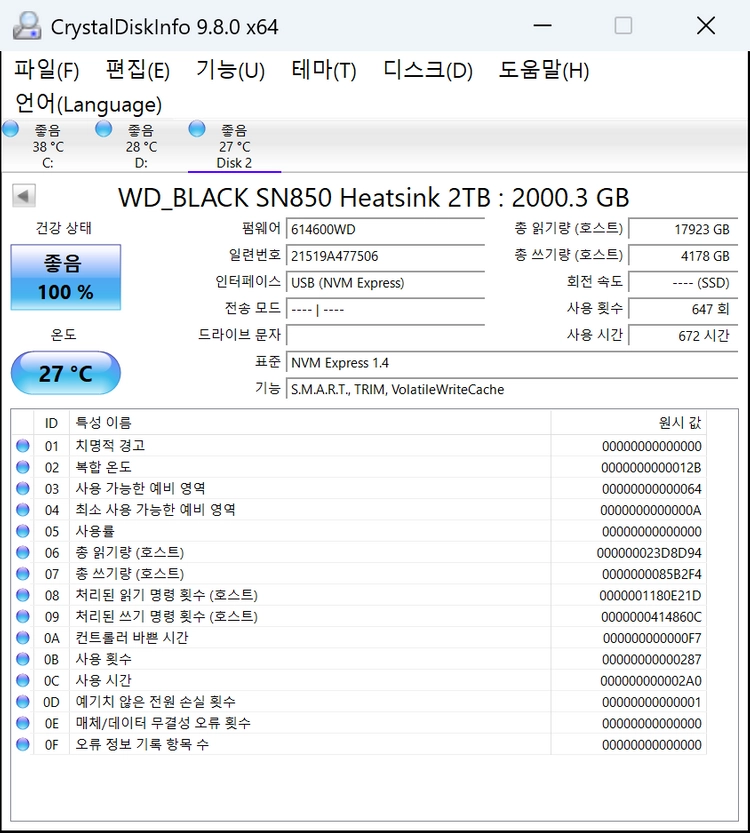Minimize the CrystalDiskInfo window
Image resolution: width=750 pixels, height=833 pixels.
[x=542, y=25]
